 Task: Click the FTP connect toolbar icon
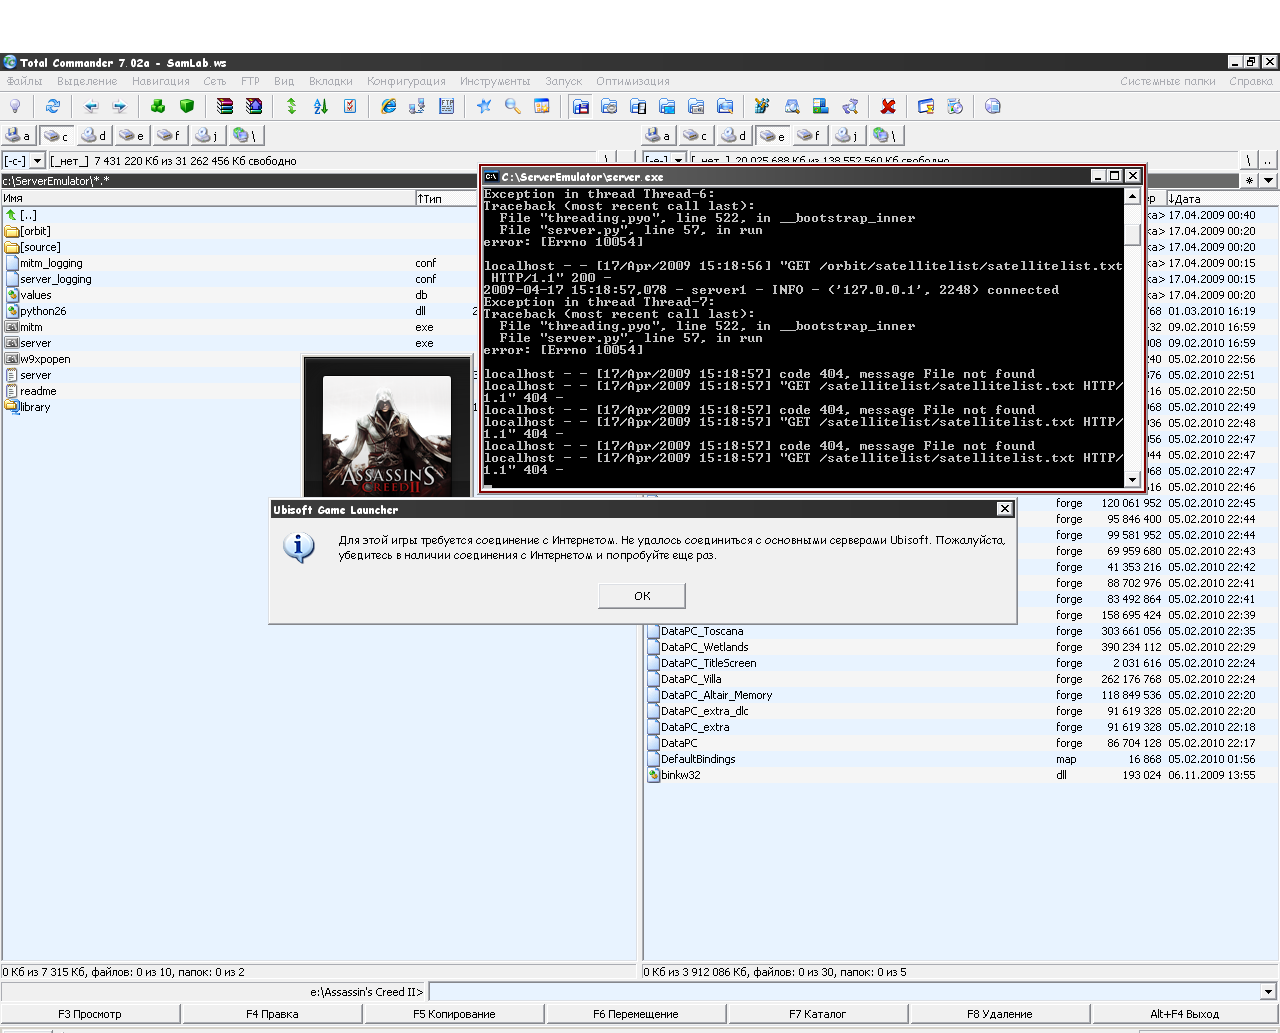click(447, 106)
